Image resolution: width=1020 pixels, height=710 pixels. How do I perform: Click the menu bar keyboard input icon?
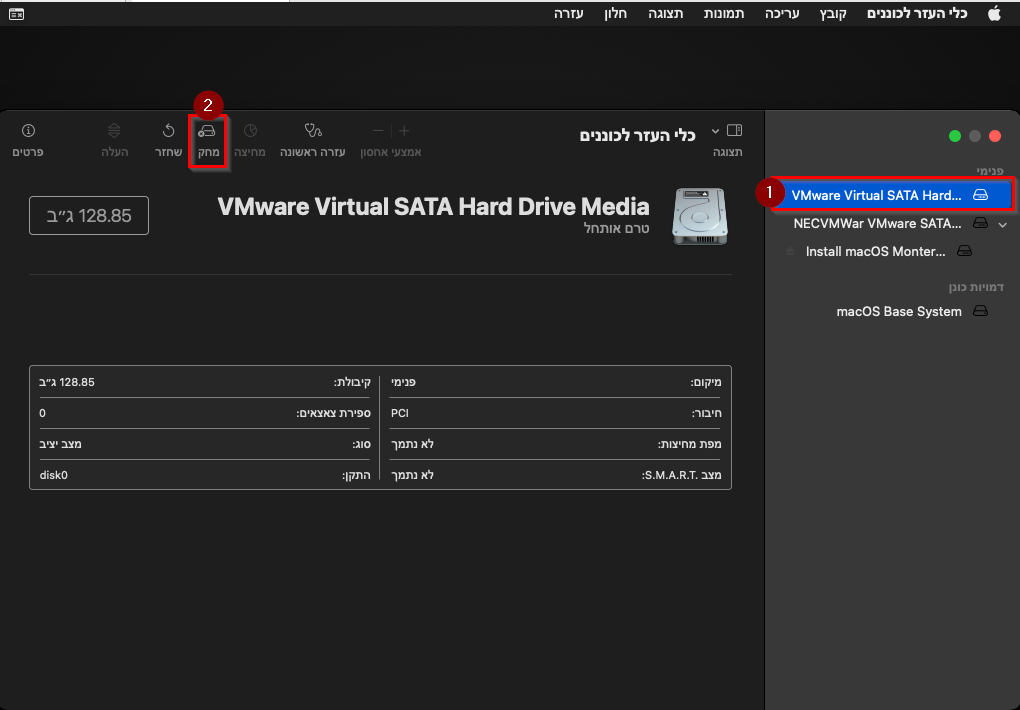(17, 14)
